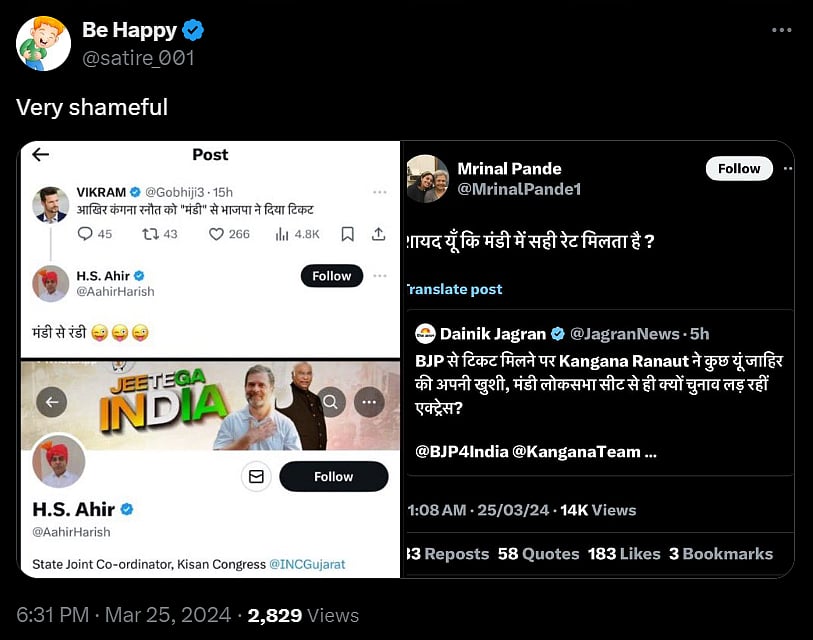Open the more options menu on VIKRAM's post
813x640 pixels.
point(380,192)
